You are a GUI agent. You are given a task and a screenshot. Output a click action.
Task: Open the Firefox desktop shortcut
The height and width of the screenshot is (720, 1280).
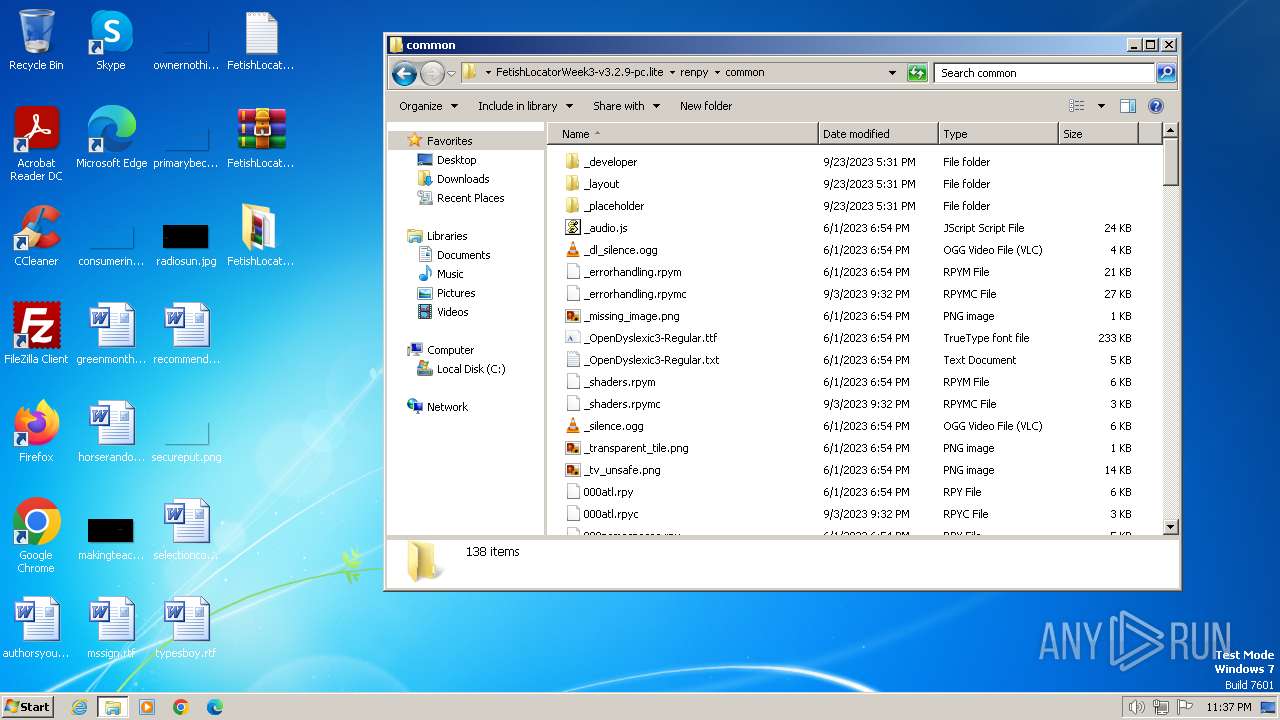click(36, 431)
